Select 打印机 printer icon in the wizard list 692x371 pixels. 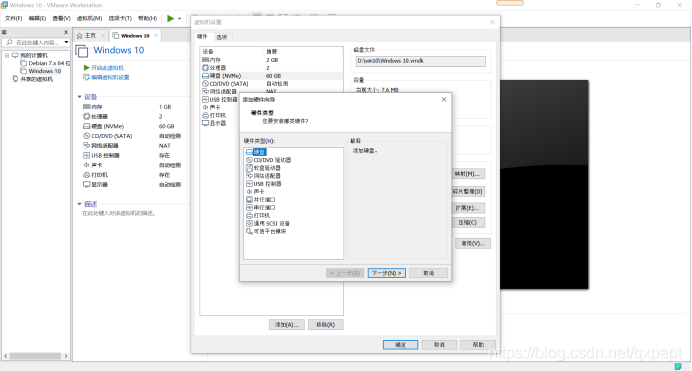(x=249, y=215)
